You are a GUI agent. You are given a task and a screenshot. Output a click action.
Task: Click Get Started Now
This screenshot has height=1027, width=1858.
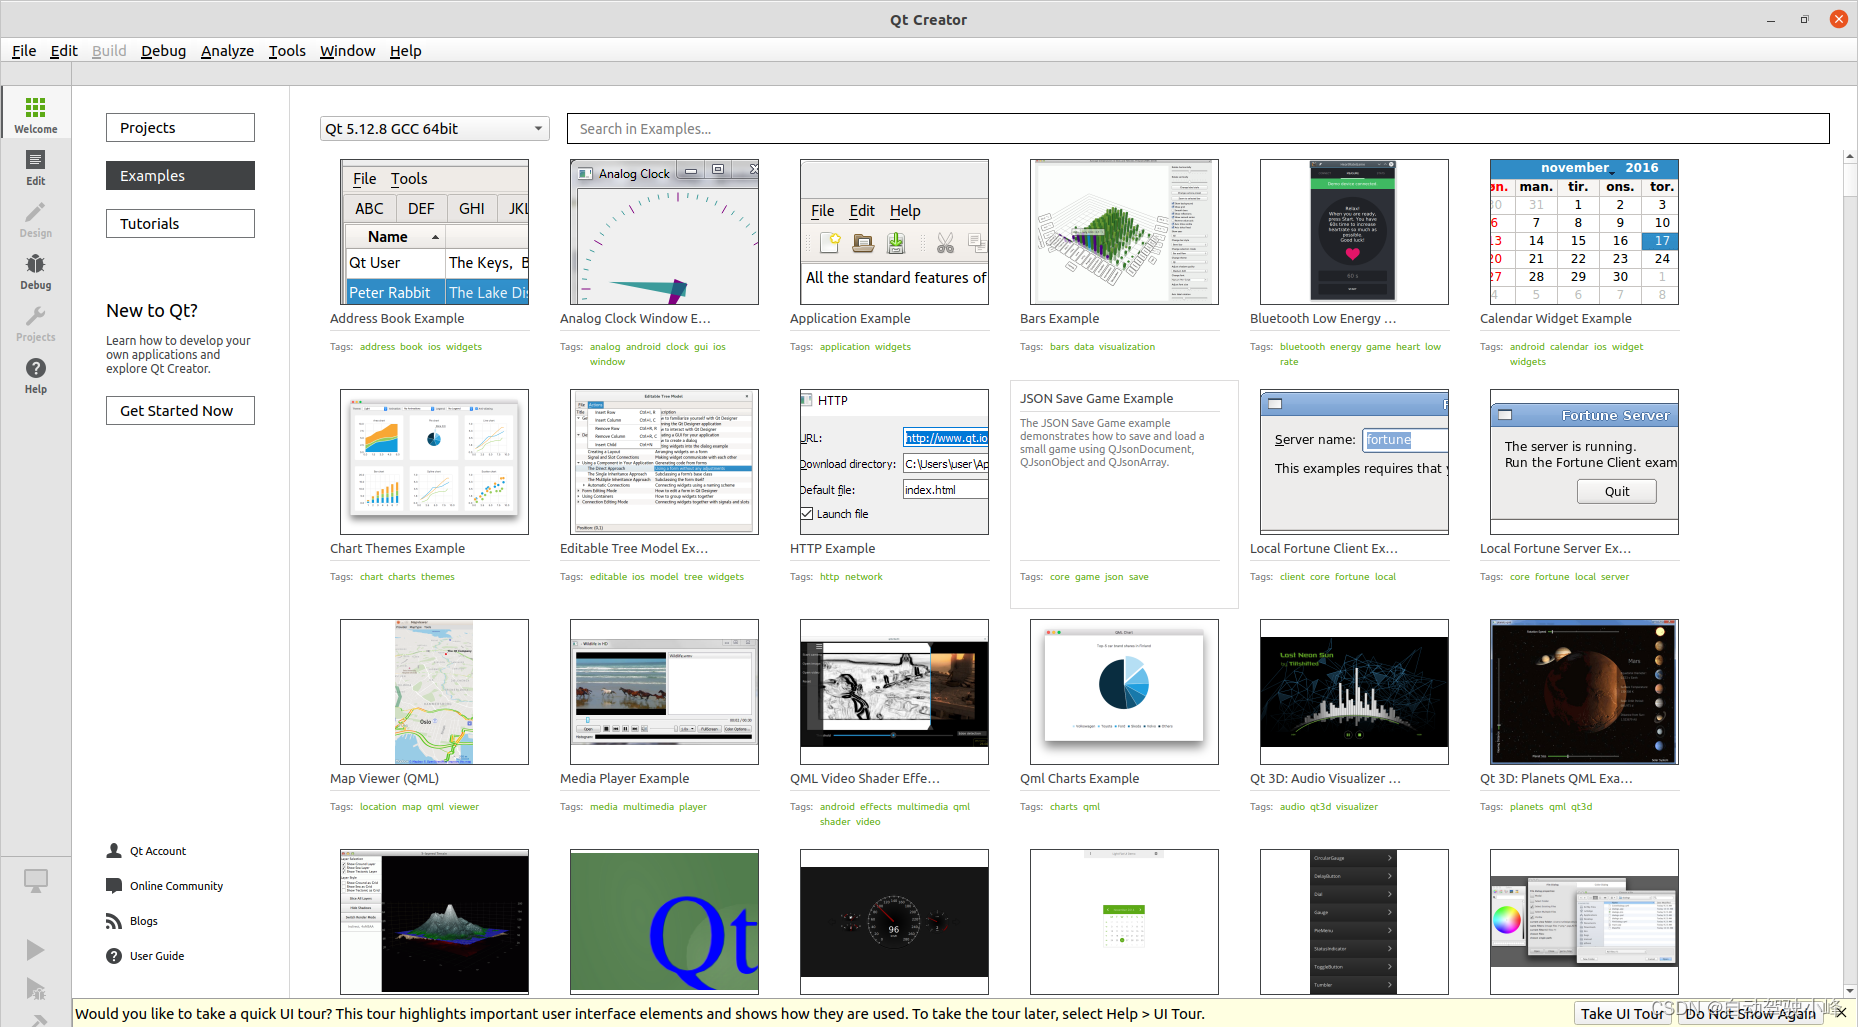(x=180, y=410)
